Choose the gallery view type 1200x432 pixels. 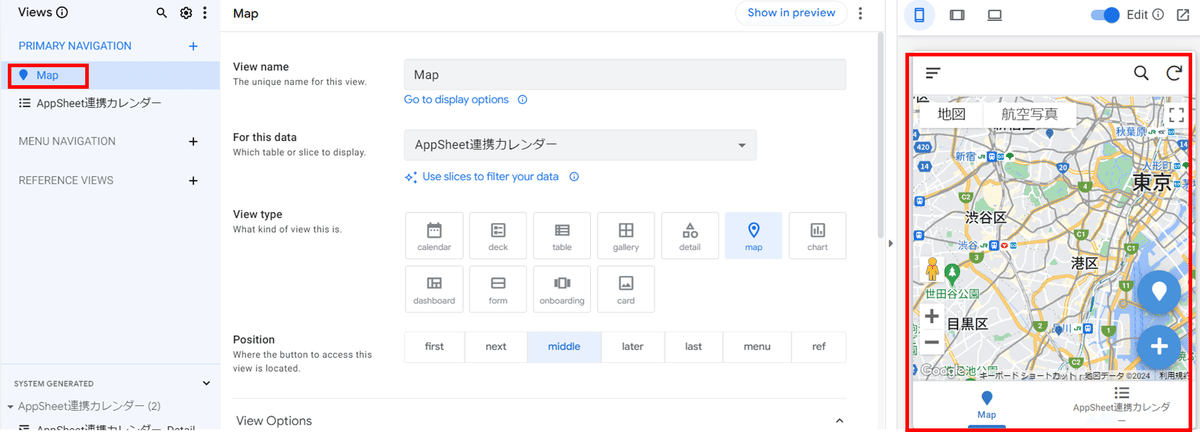626,236
